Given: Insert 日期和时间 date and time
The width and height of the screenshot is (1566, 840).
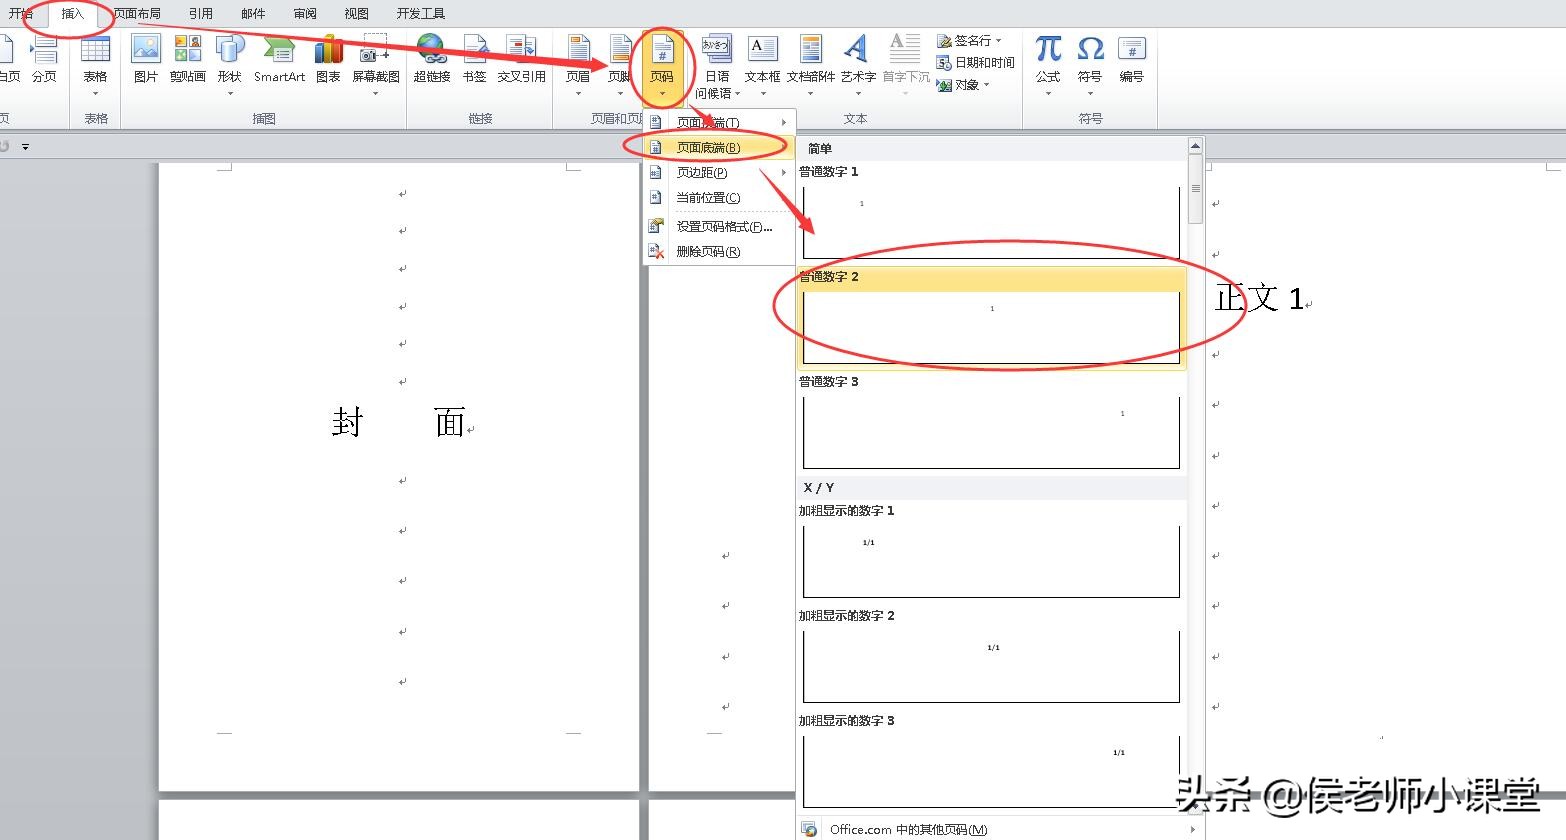Looking at the screenshot, I should [976, 63].
